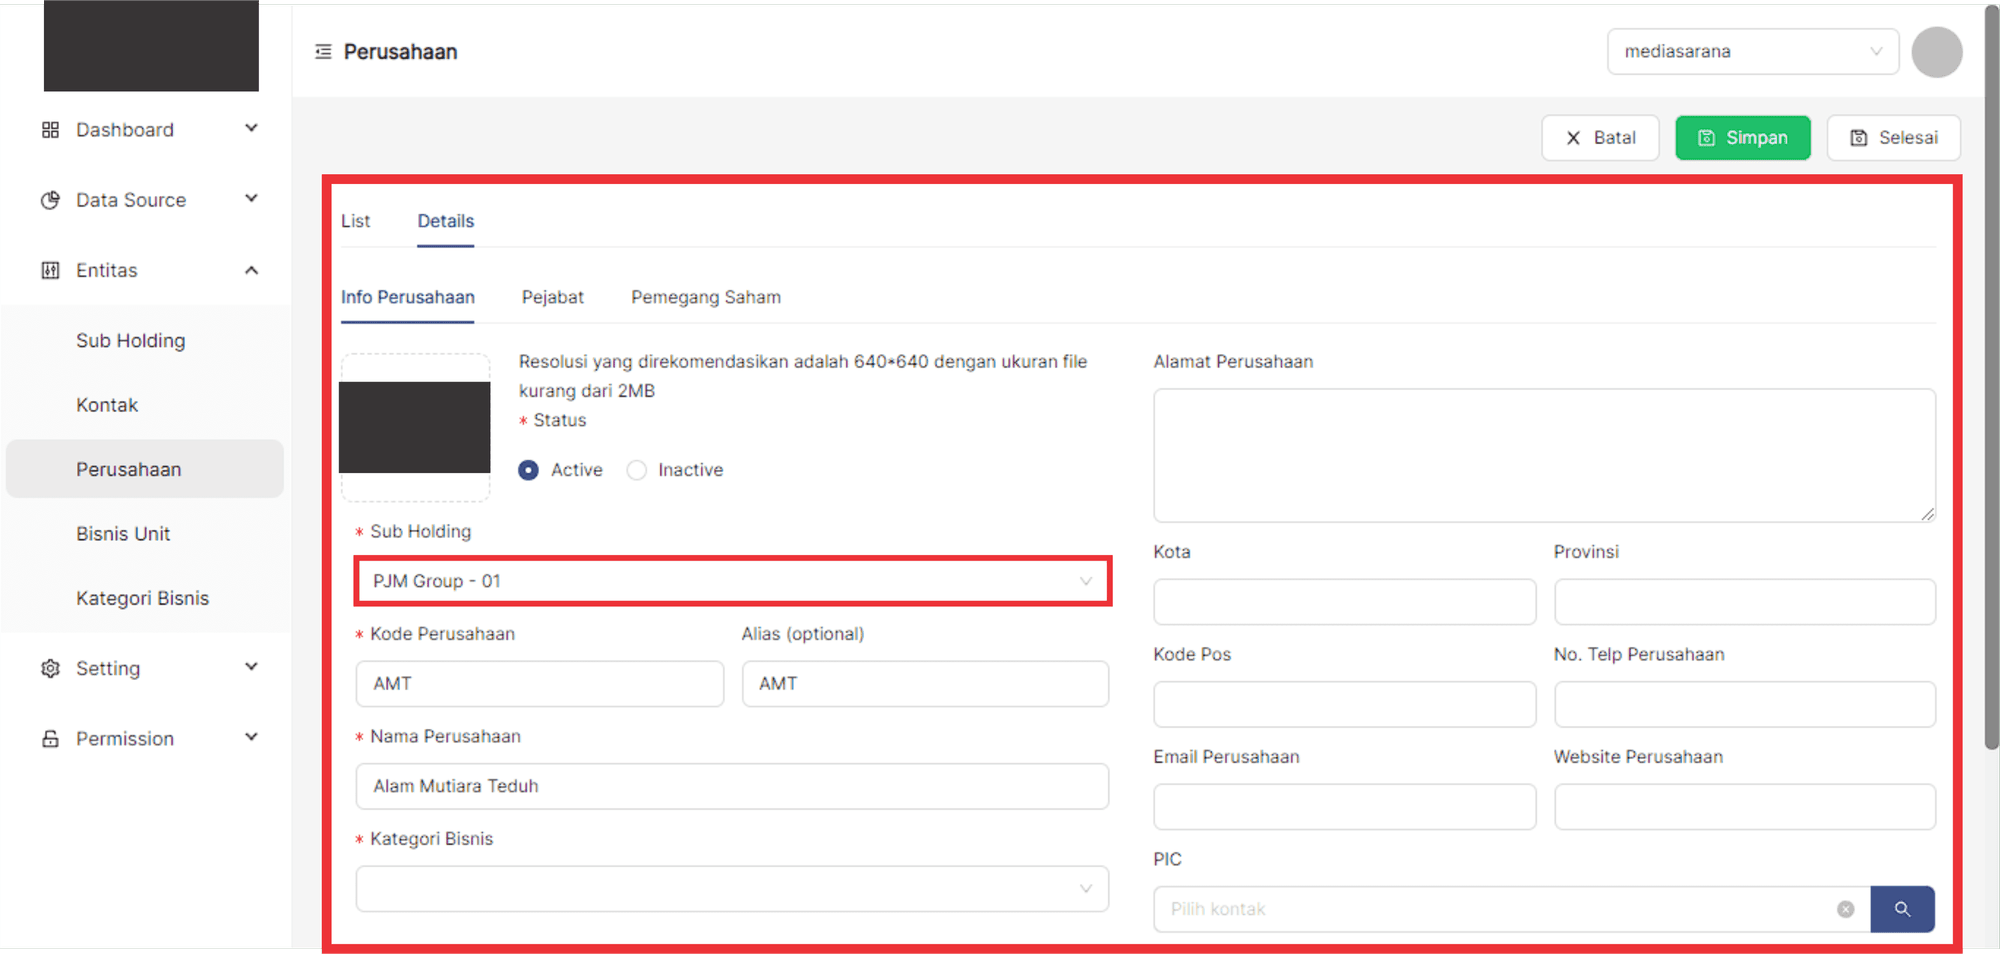Image resolution: width=2000 pixels, height=954 pixels.
Task: Open the Kategori Bisnis dropdown
Action: pyautogui.click(x=732, y=889)
